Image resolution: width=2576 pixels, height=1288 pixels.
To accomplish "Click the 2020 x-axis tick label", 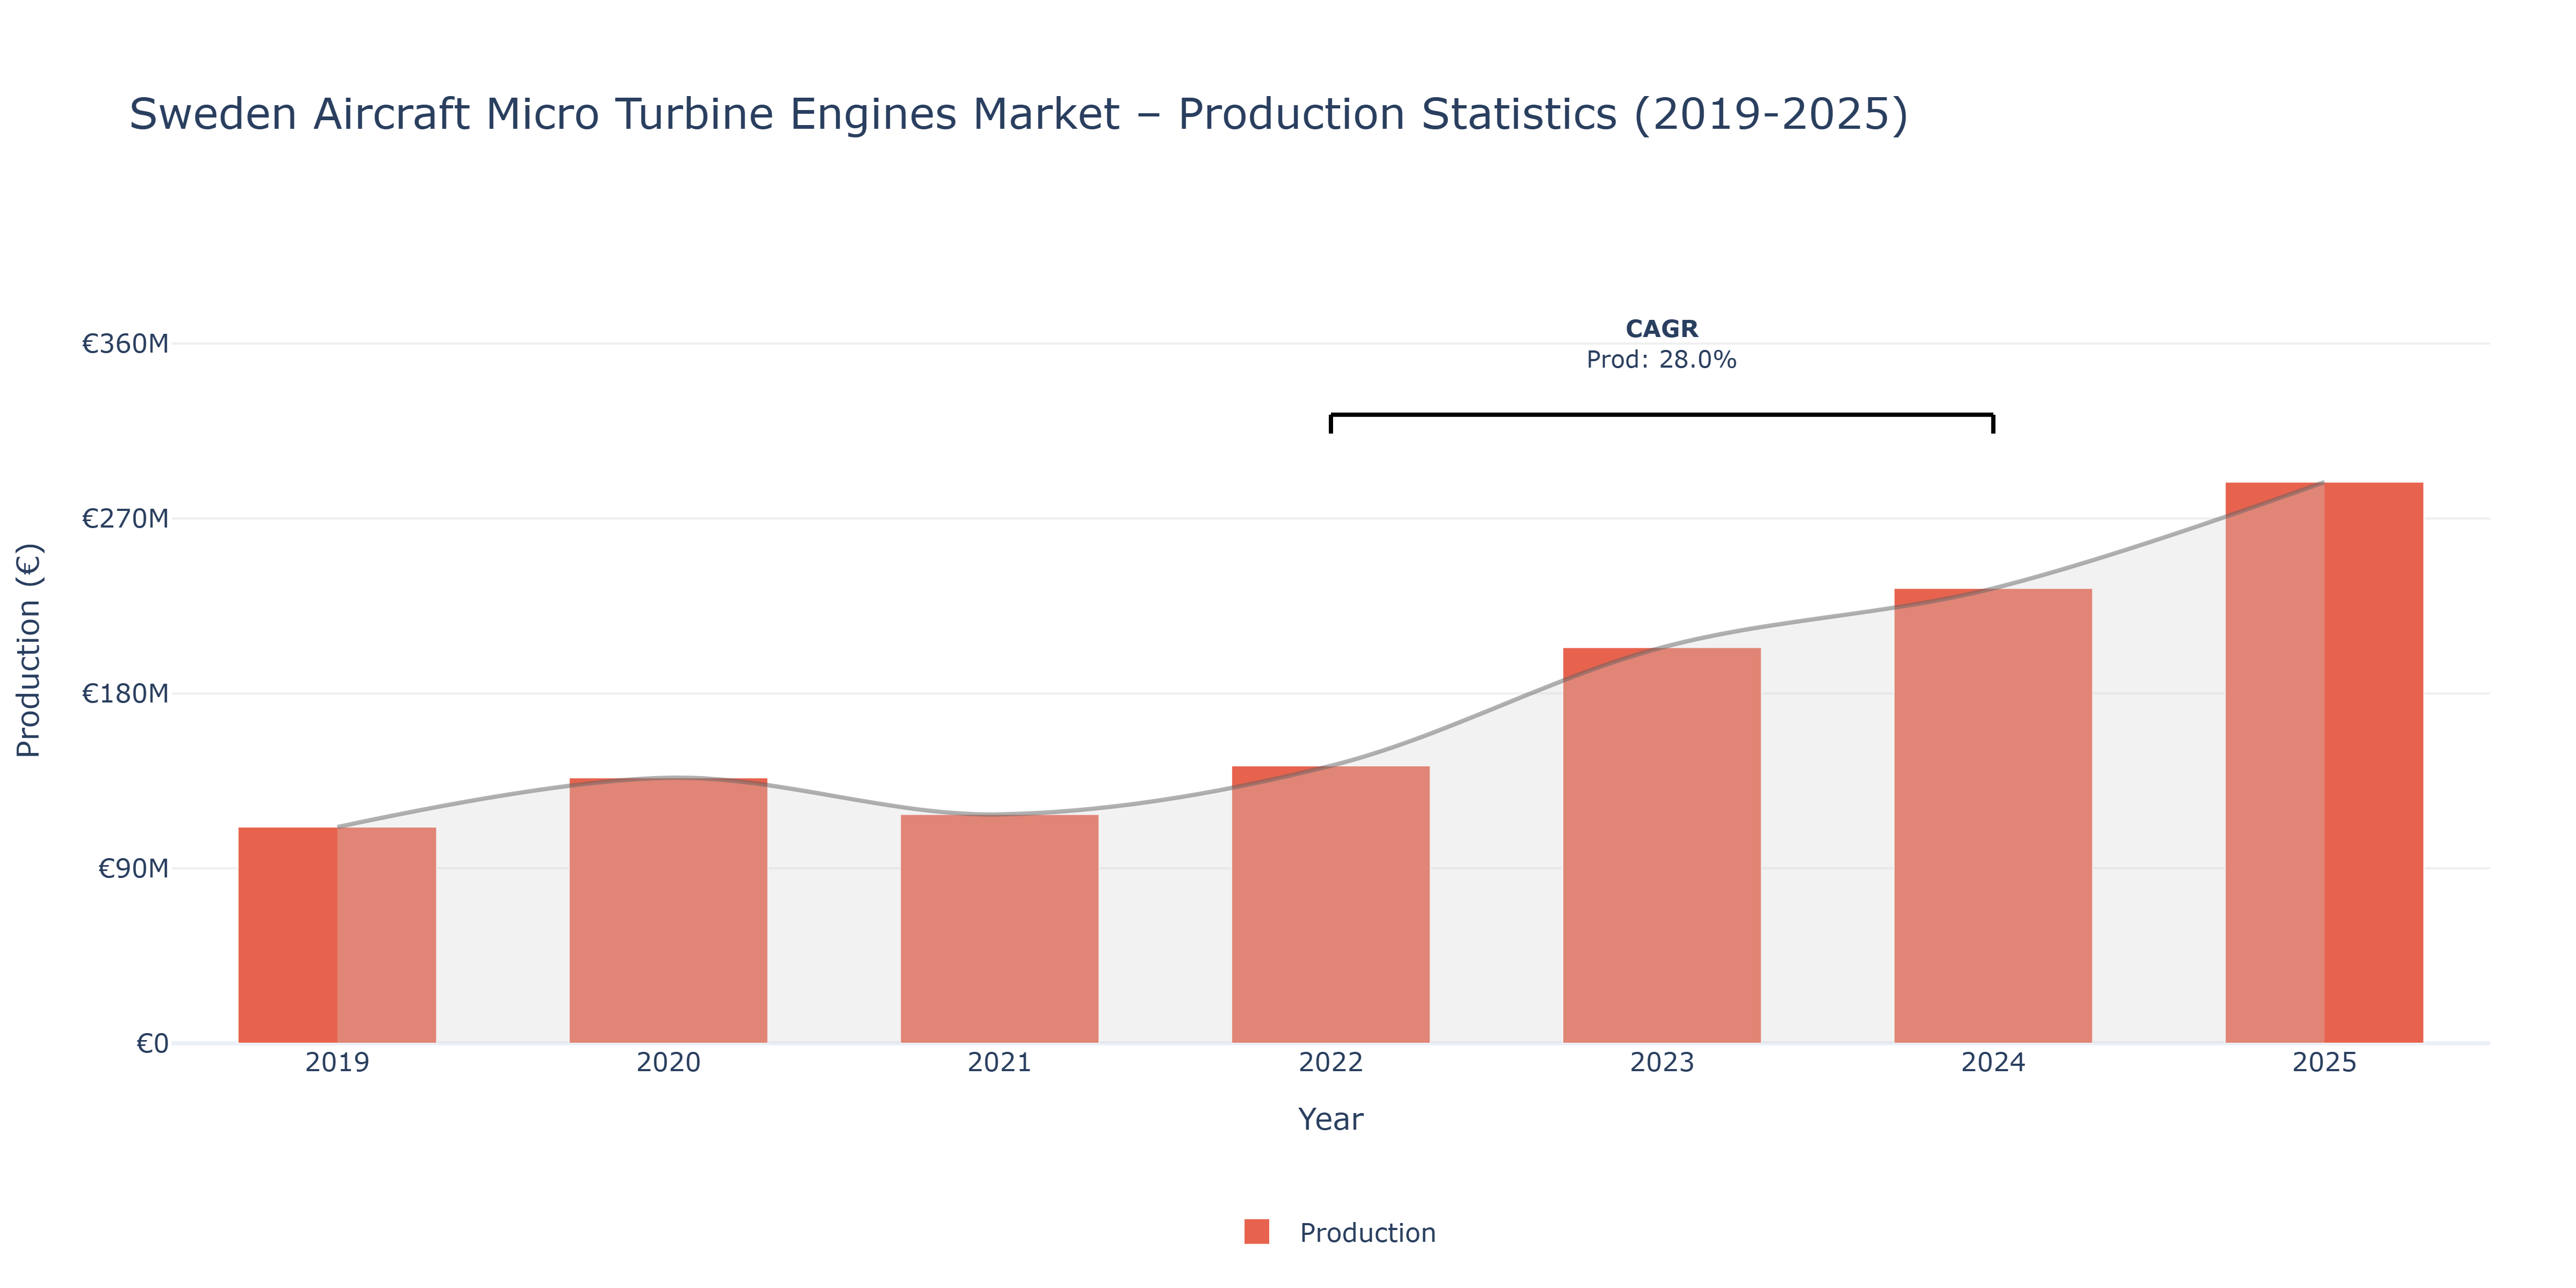I will pos(668,1062).
